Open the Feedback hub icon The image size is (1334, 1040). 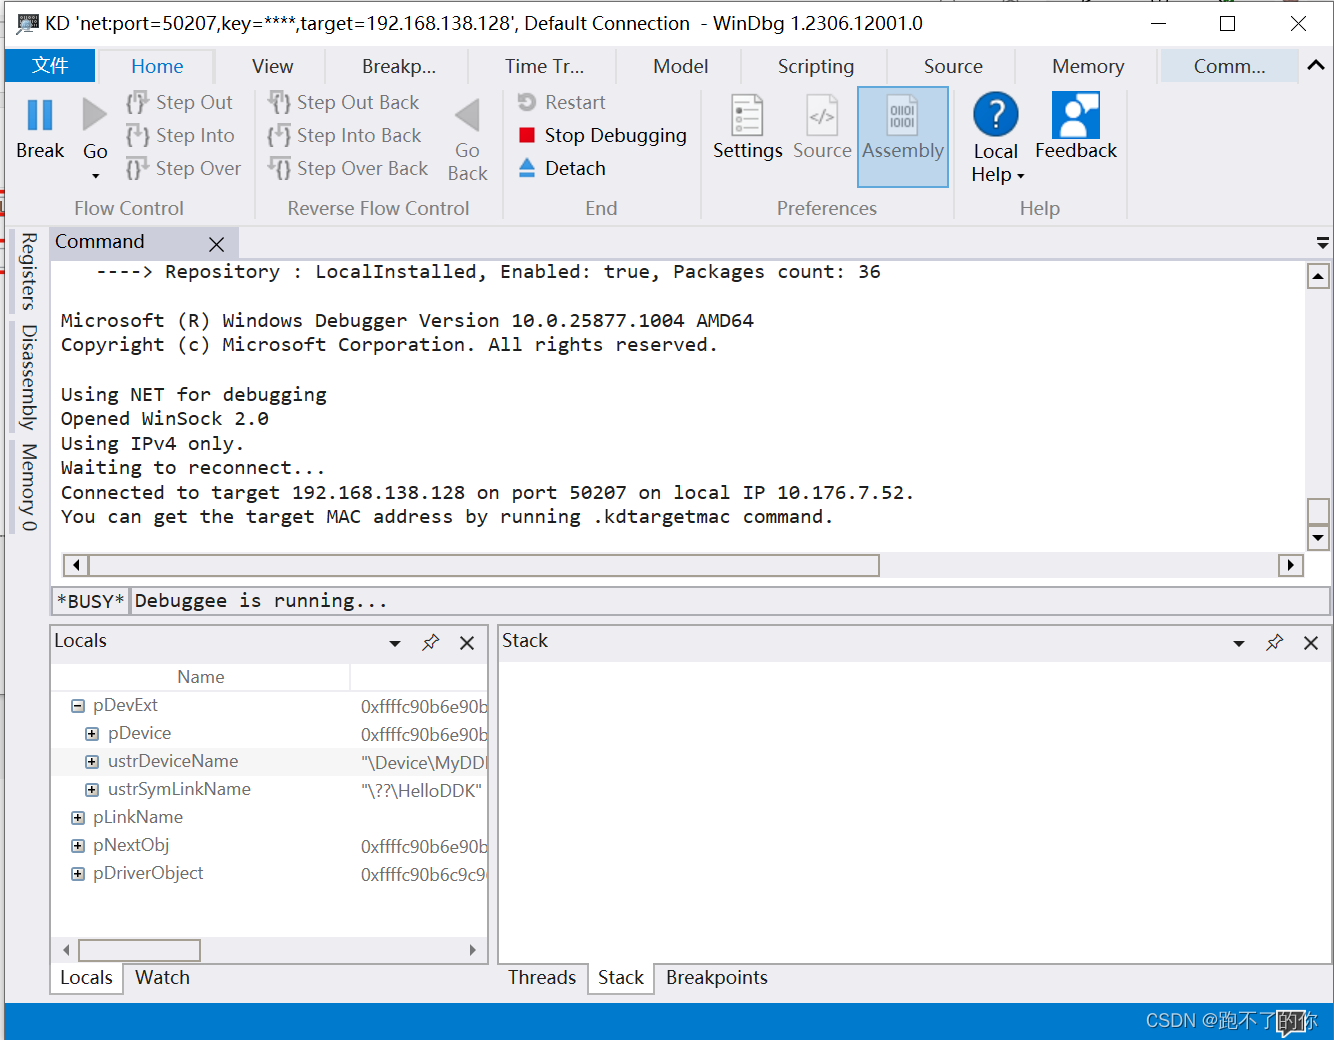1076,115
